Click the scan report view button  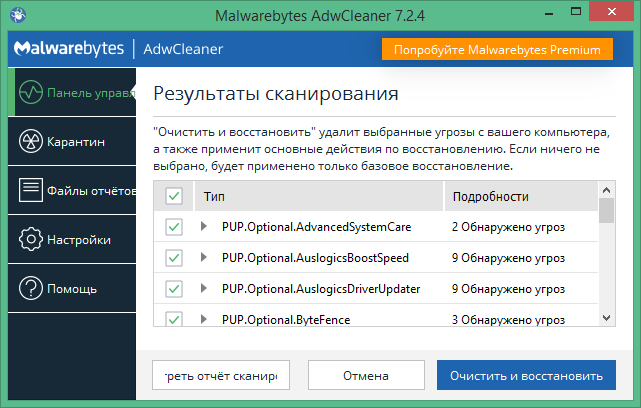pos(221,375)
